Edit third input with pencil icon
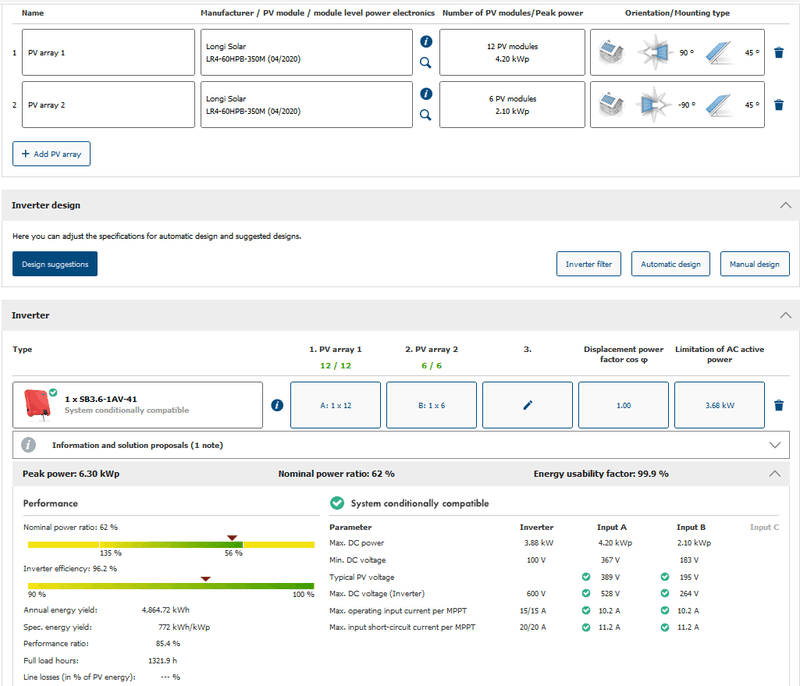Screen dimensions: 800x686 [526, 405]
